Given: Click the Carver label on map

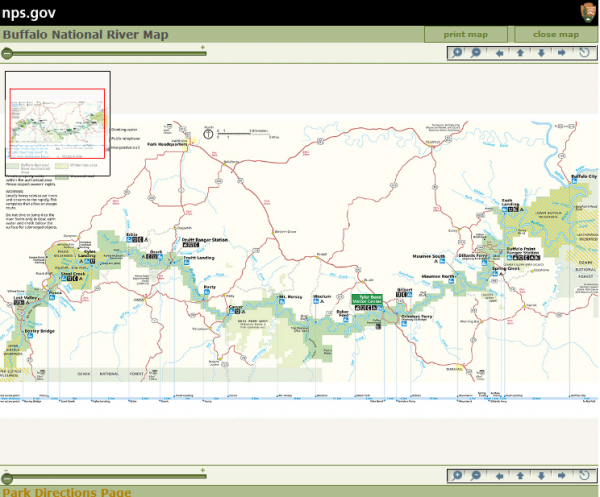Looking at the screenshot, I should click(x=236, y=307).
